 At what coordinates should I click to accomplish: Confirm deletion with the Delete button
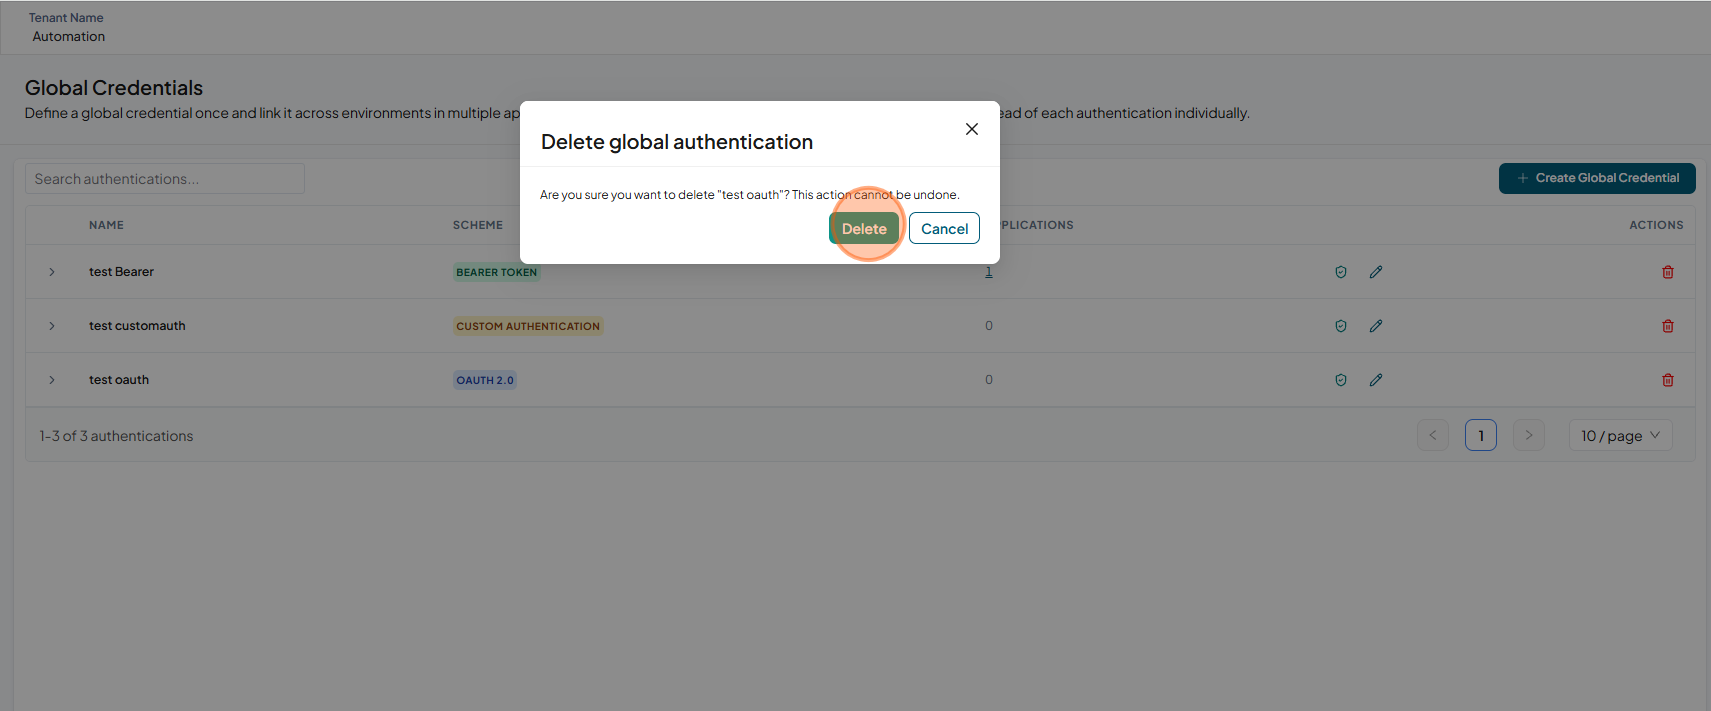click(864, 228)
